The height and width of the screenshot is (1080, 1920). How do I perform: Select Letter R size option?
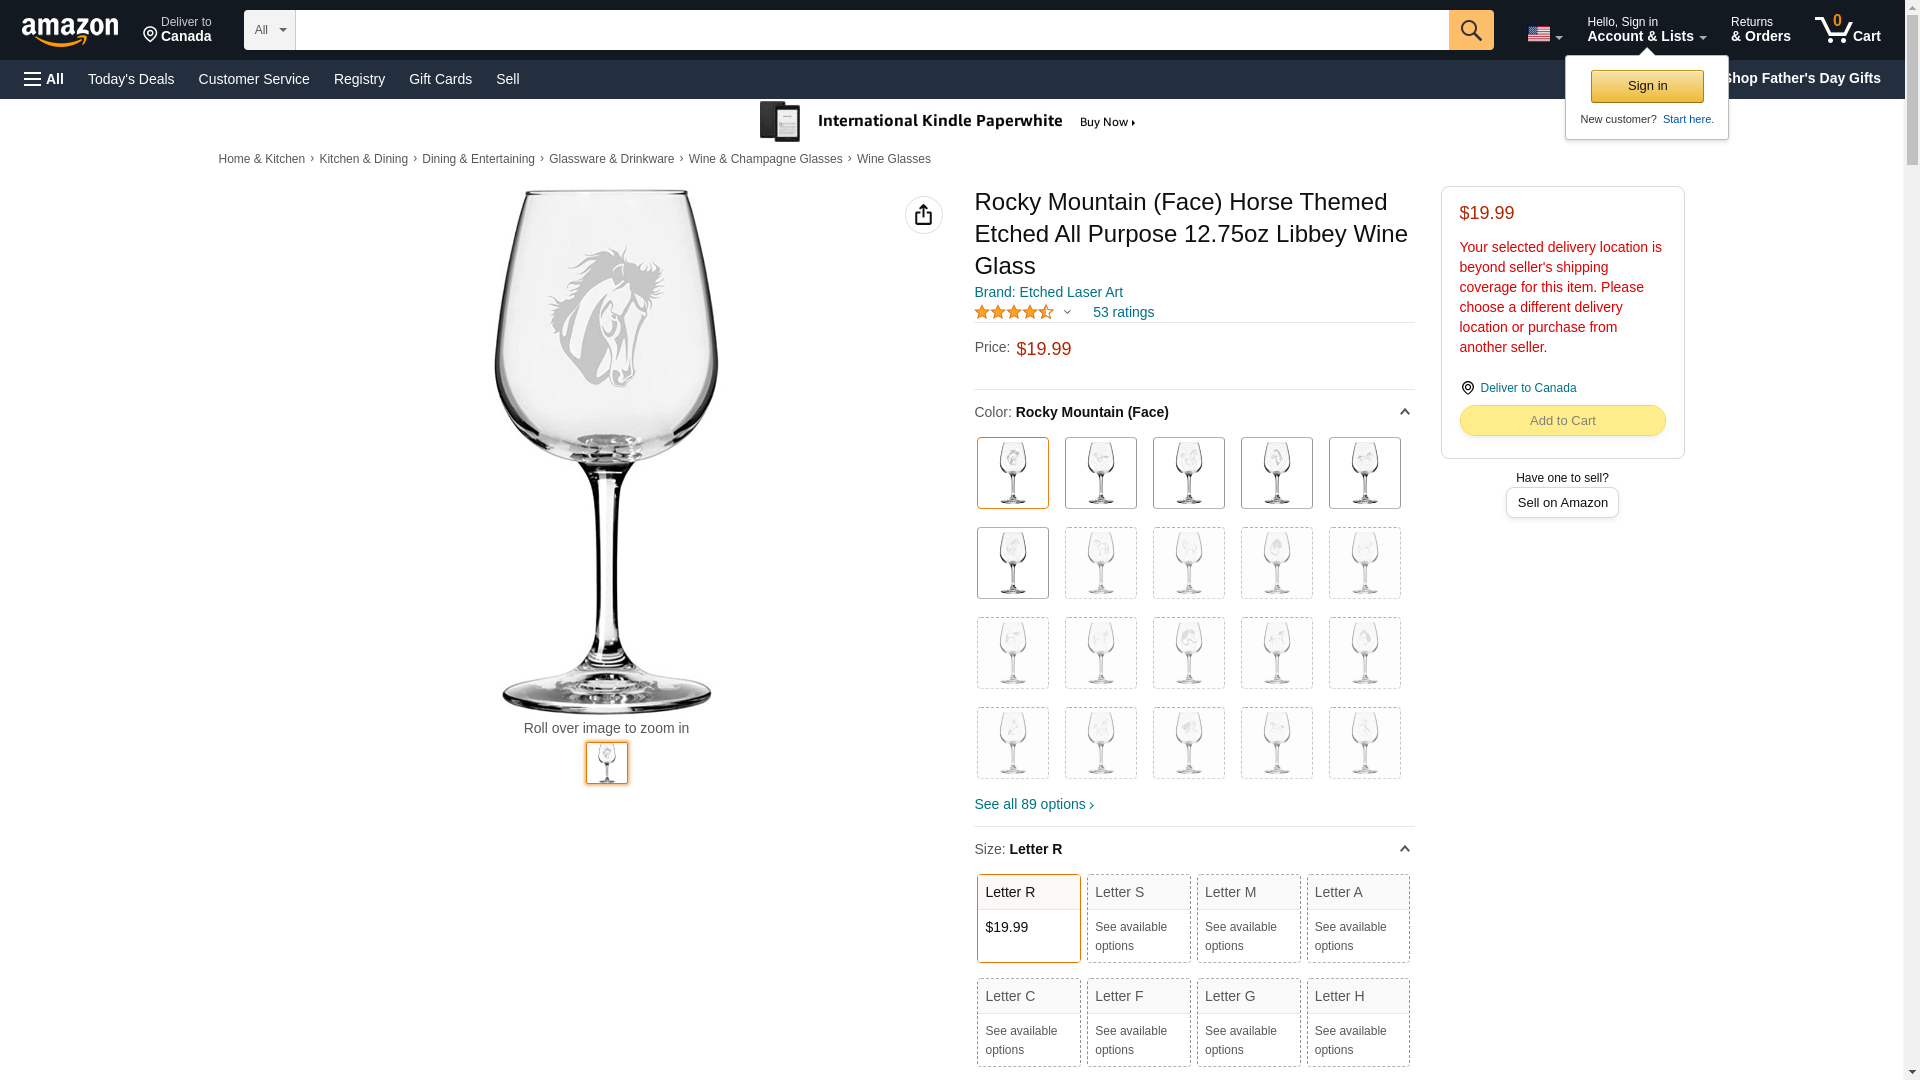coord(1028,918)
